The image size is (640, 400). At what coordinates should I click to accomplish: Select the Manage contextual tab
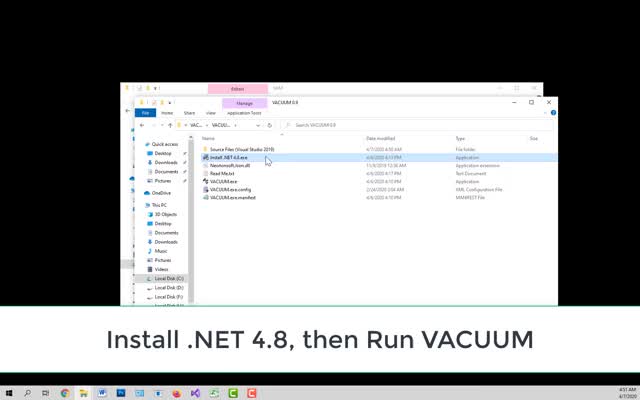click(x=244, y=104)
